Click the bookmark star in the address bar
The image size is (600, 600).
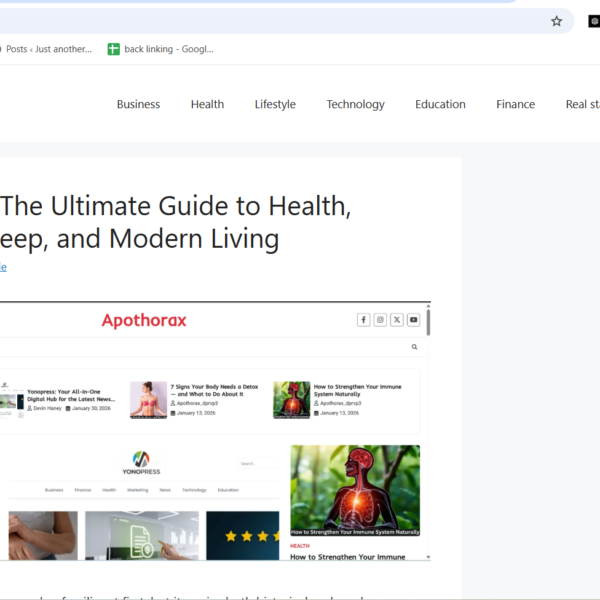[x=557, y=21]
